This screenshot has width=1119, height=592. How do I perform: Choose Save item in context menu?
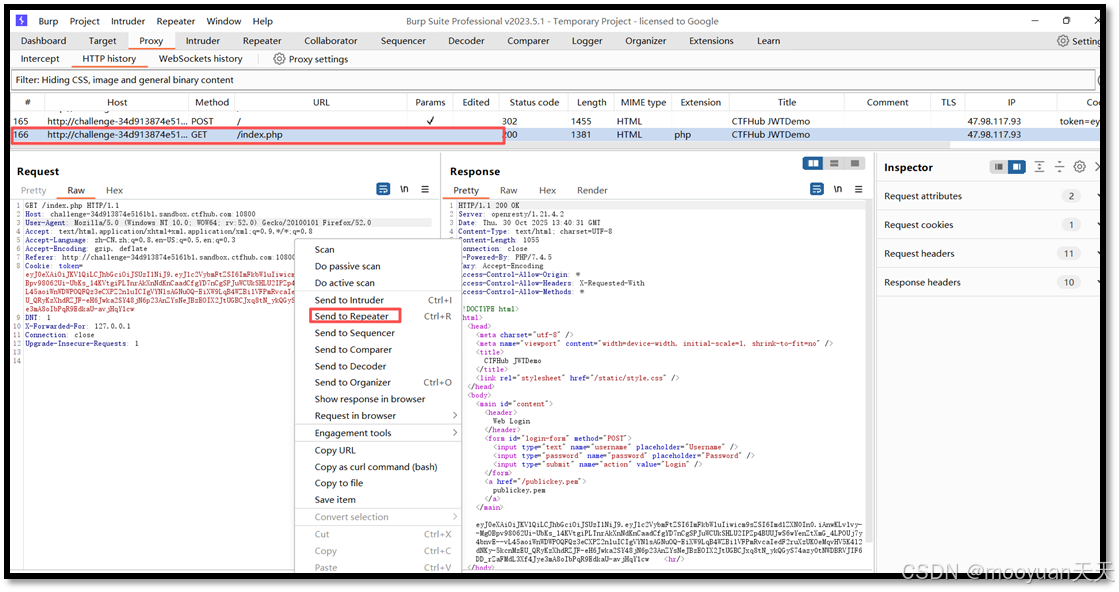[378, 499]
